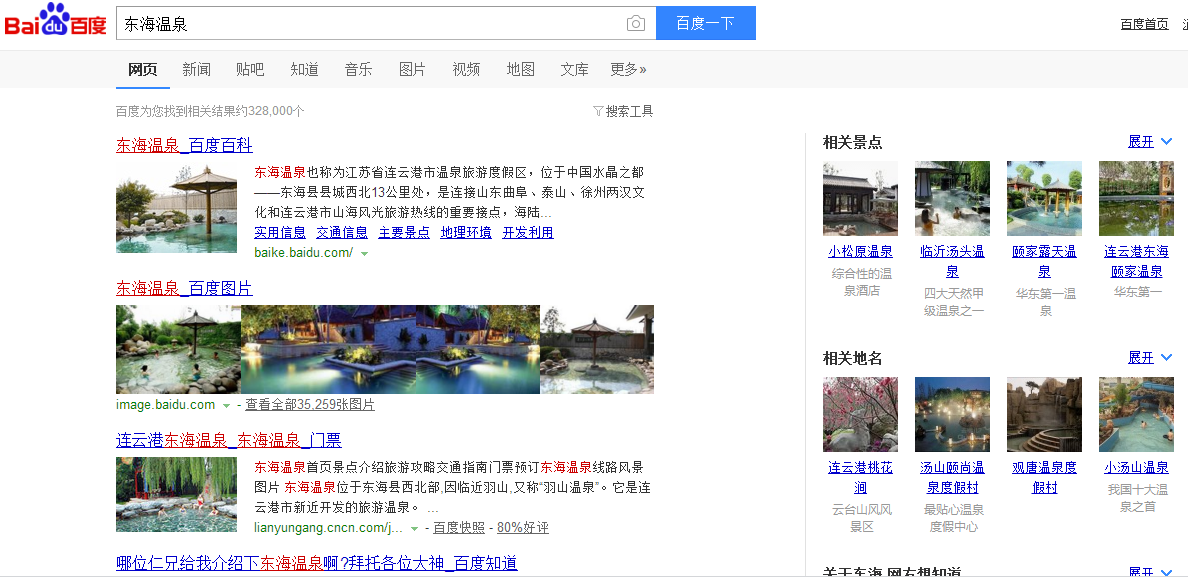Viewport: 1188px width, 577px height.
Task: Open the 连云港东海顾家温泉 link
Action: coord(1136,261)
